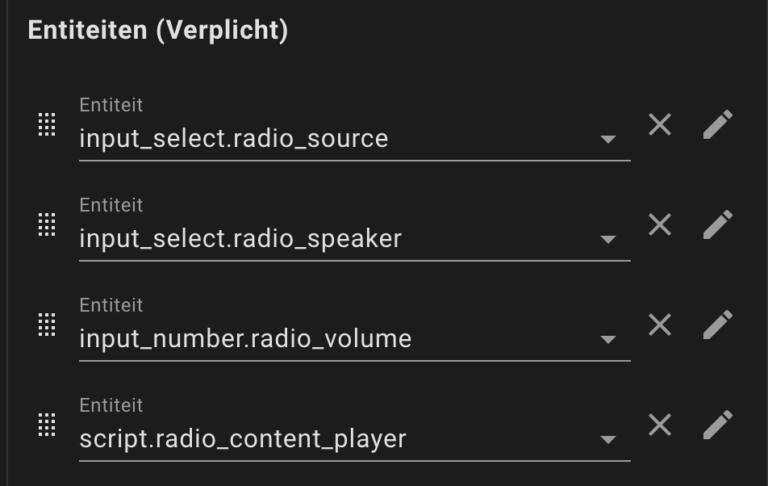This screenshot has height=486, width=768.
Task: Click the script.radio_content_player text field
Action: (355, 427)
